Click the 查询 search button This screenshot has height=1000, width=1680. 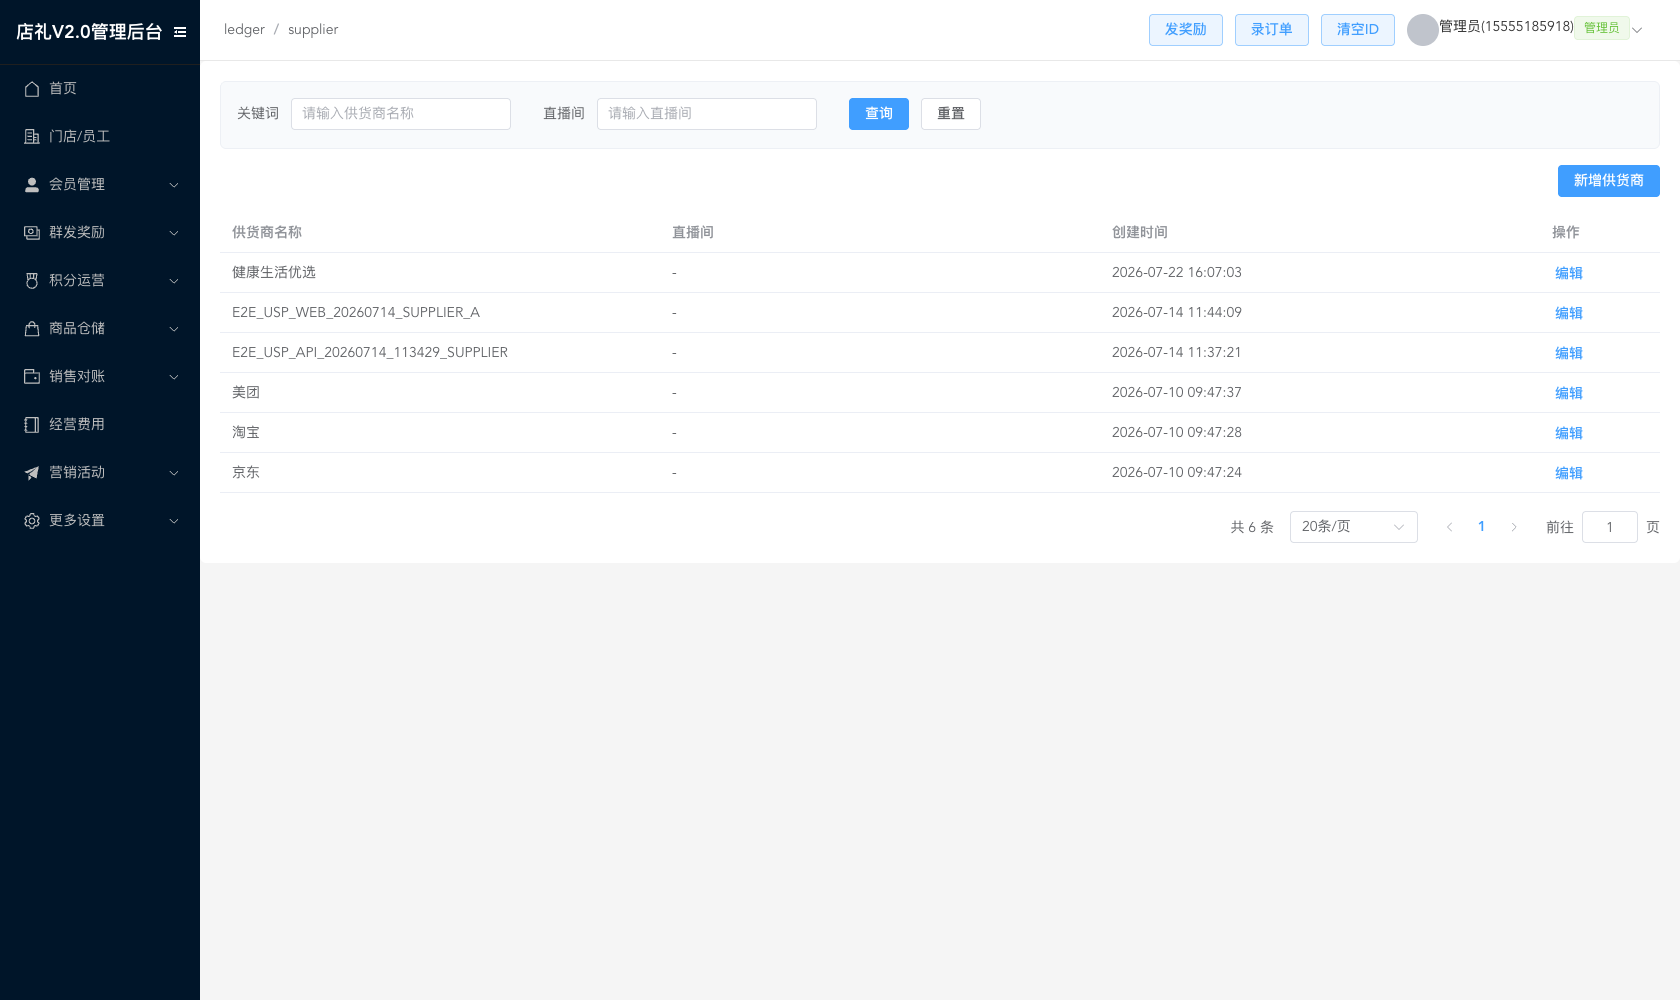(x=879, y=114)
